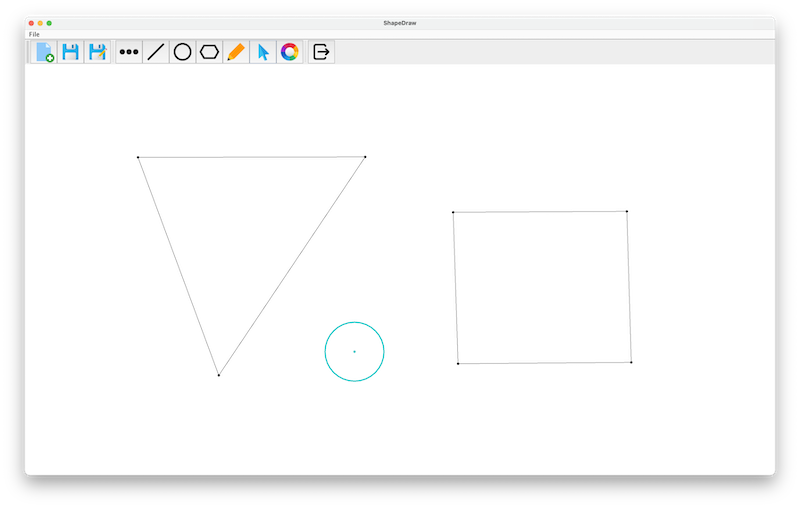Click the Exit arrow icon
Image resolution: width=800 pixels, height=508 pixels.
tap(321, 52)
